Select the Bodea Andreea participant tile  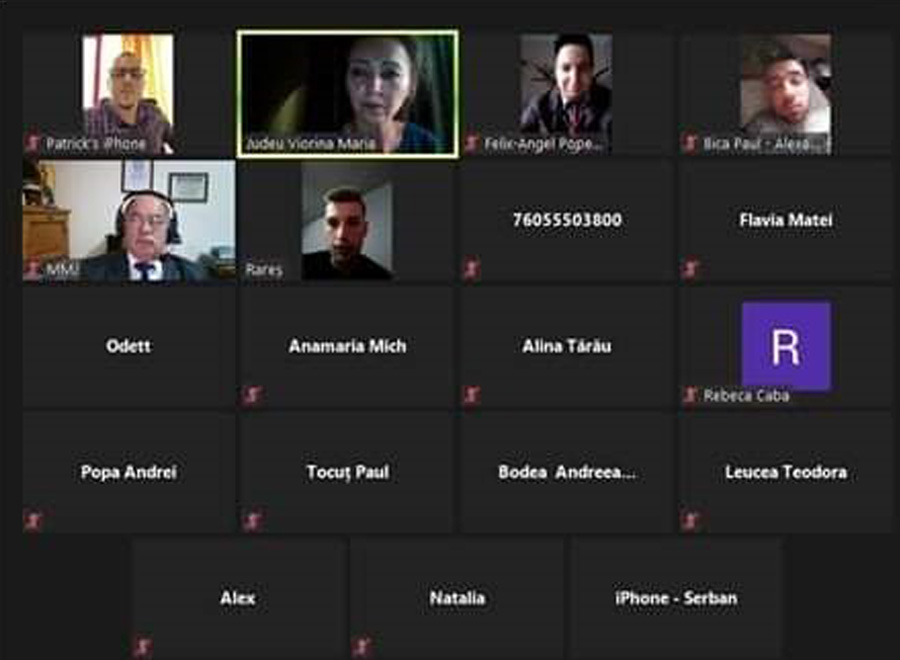(567, 473)
